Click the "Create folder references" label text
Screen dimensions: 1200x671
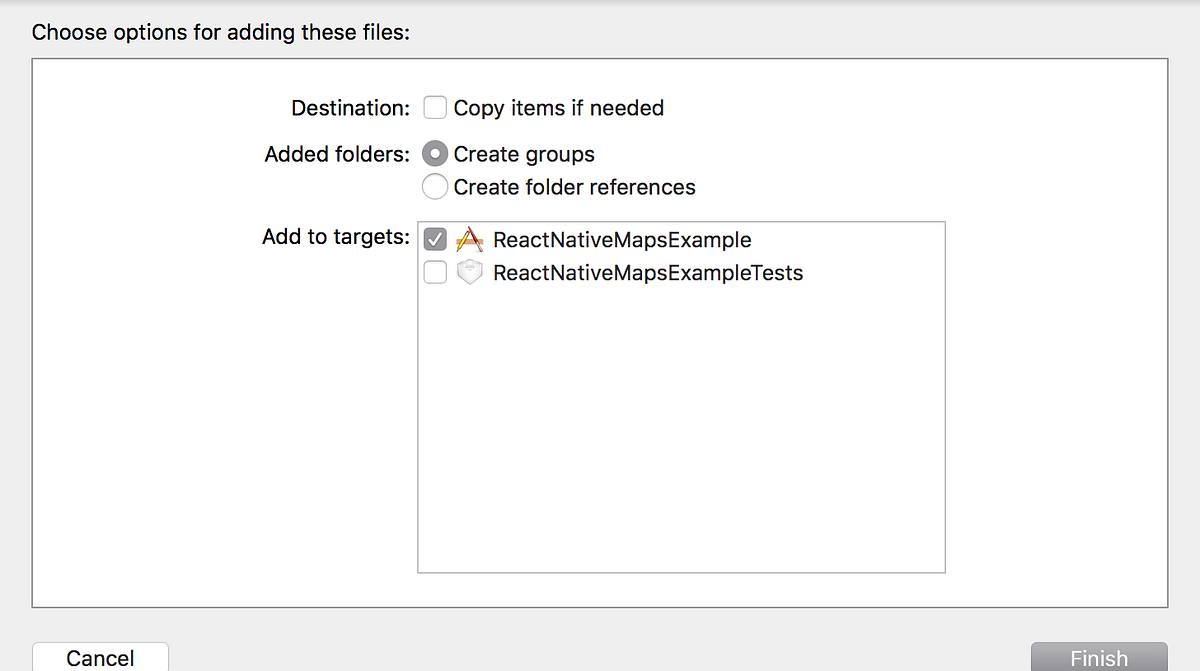(574, 187)
